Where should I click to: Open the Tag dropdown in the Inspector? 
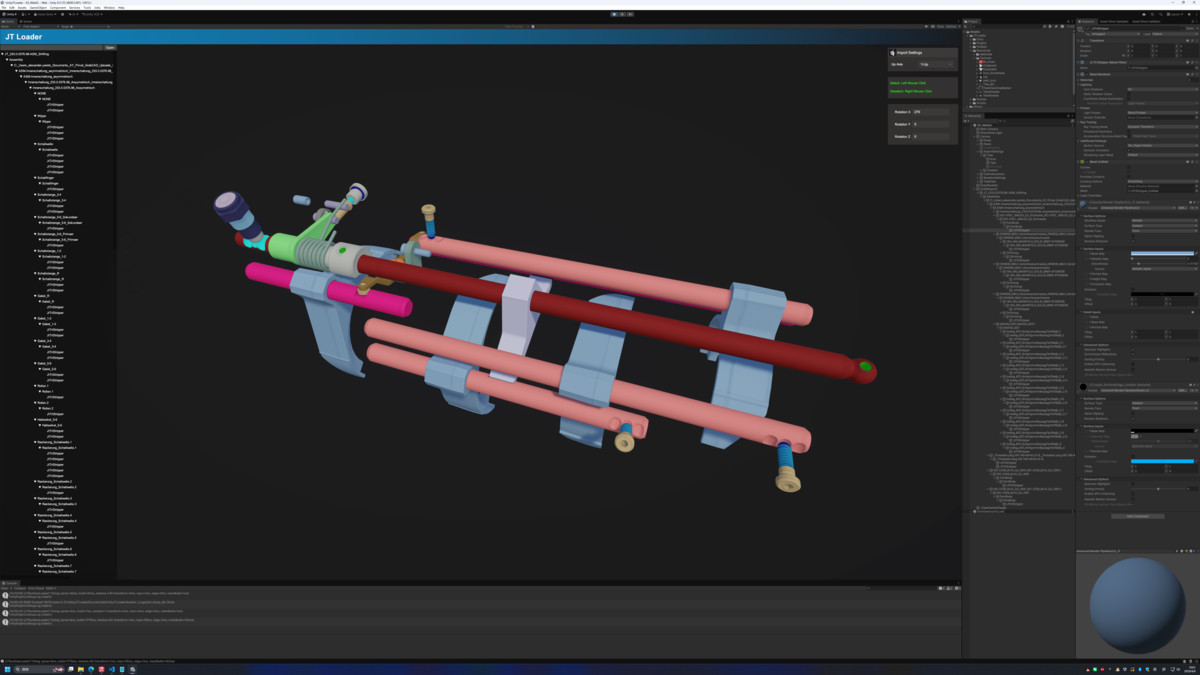pos(1116,34)
